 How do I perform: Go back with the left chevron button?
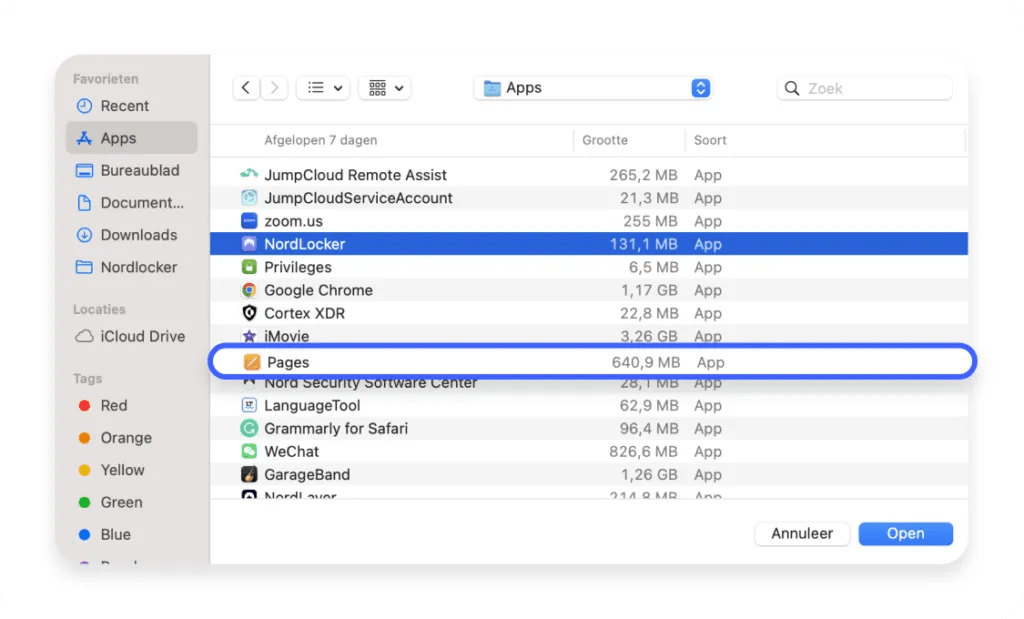click(246, 87)
